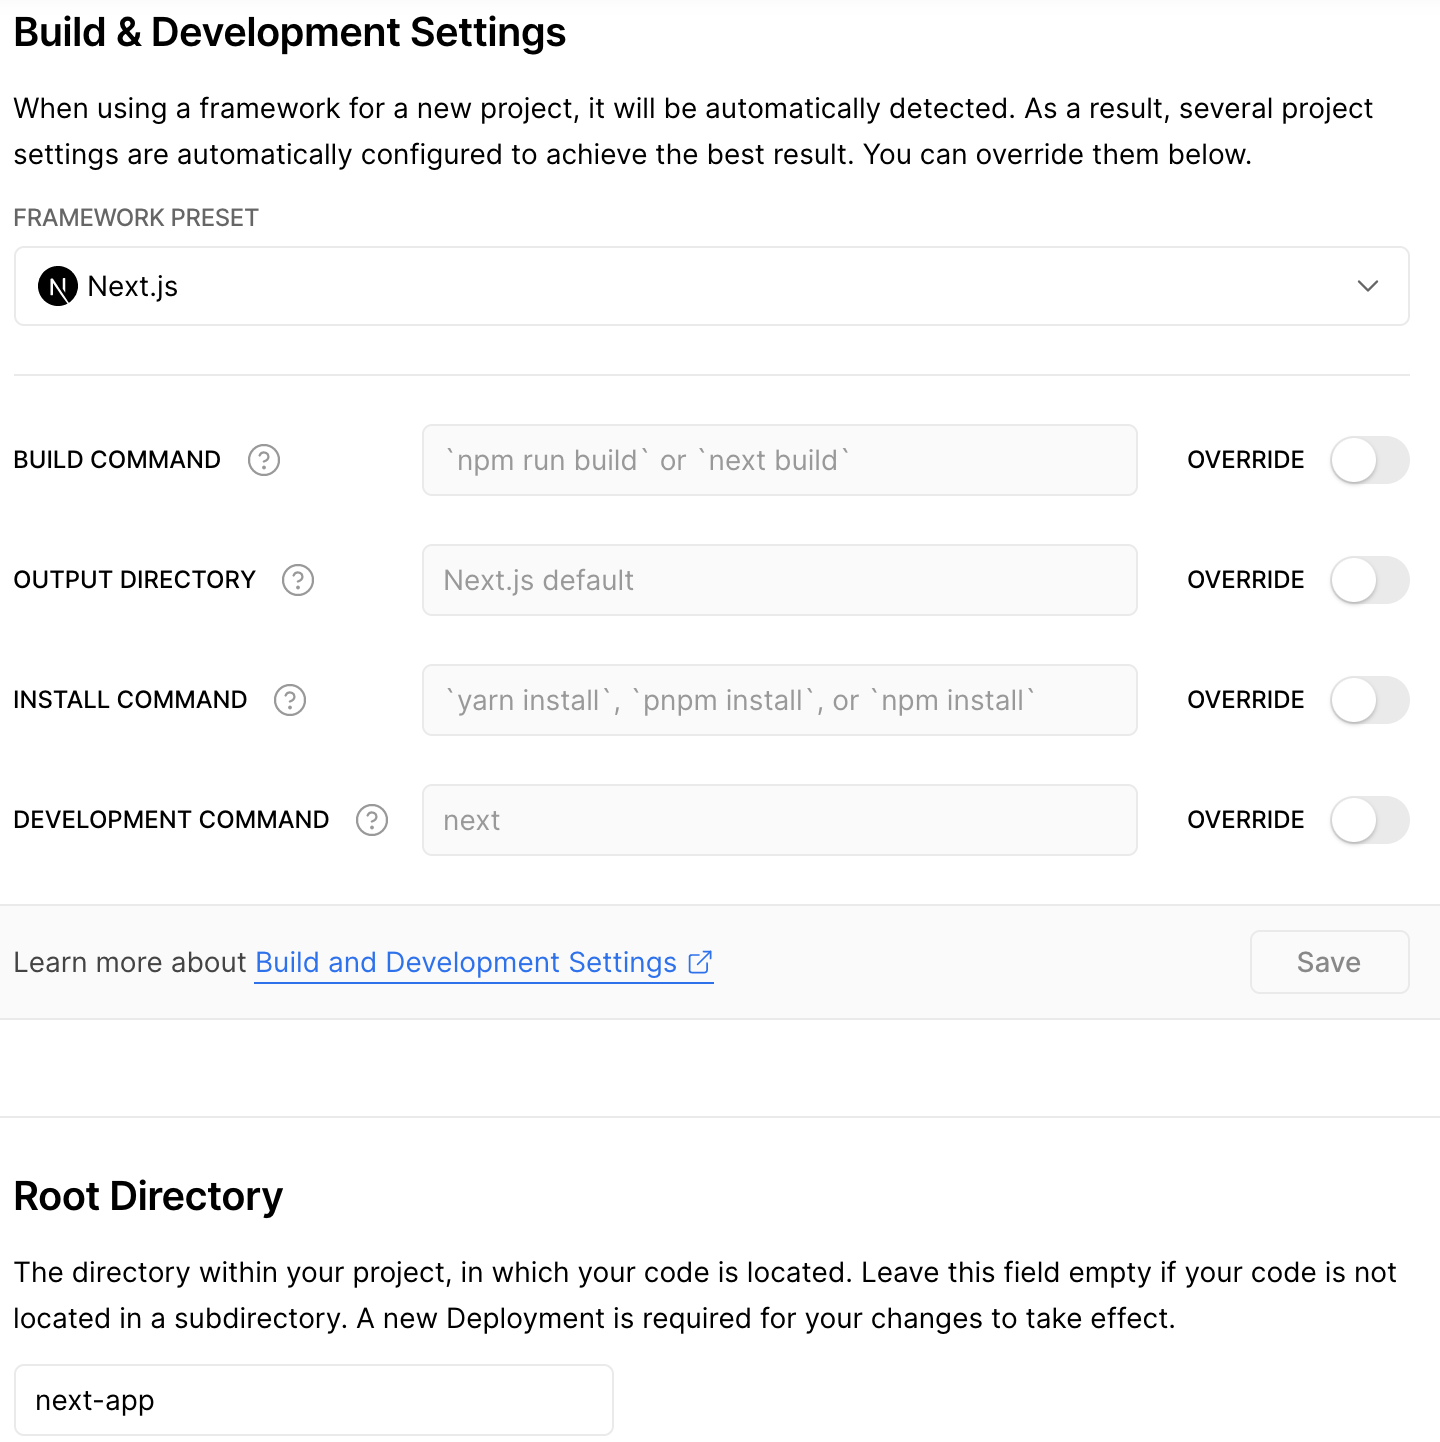
Task: Click the OUTPUT DIRECTORY label
Action: [x=135, y=580]
